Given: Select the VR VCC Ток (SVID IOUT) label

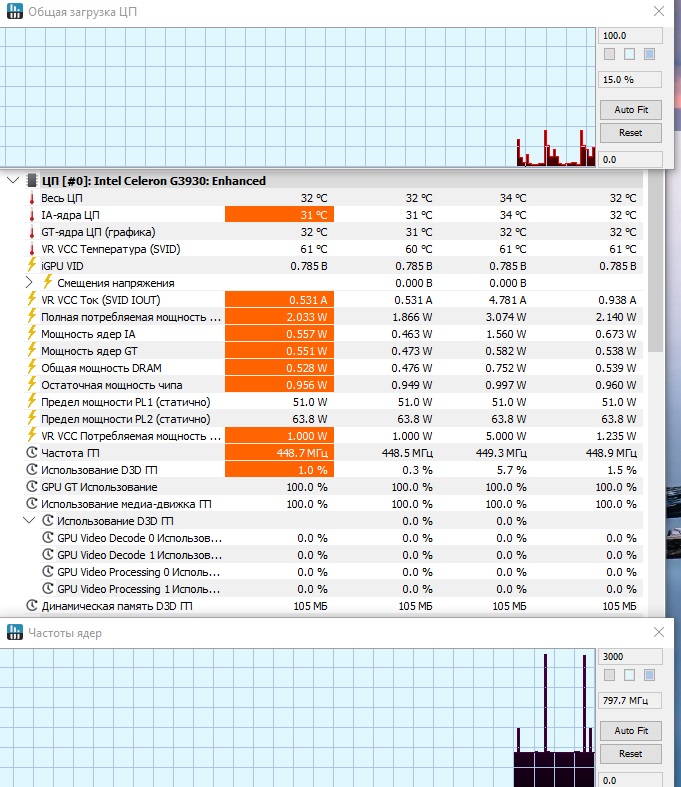Looking at the screenshot, I should (x=101, y=300).
